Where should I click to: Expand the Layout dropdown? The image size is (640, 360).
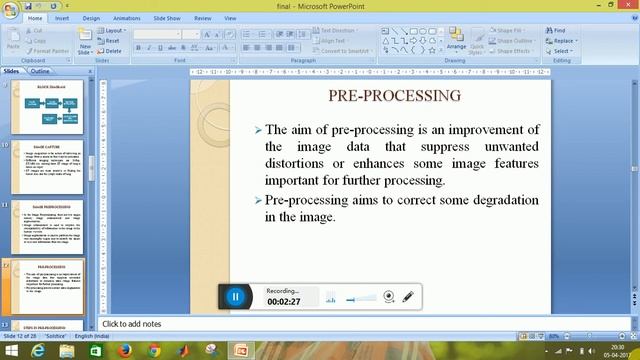(112, 31)
